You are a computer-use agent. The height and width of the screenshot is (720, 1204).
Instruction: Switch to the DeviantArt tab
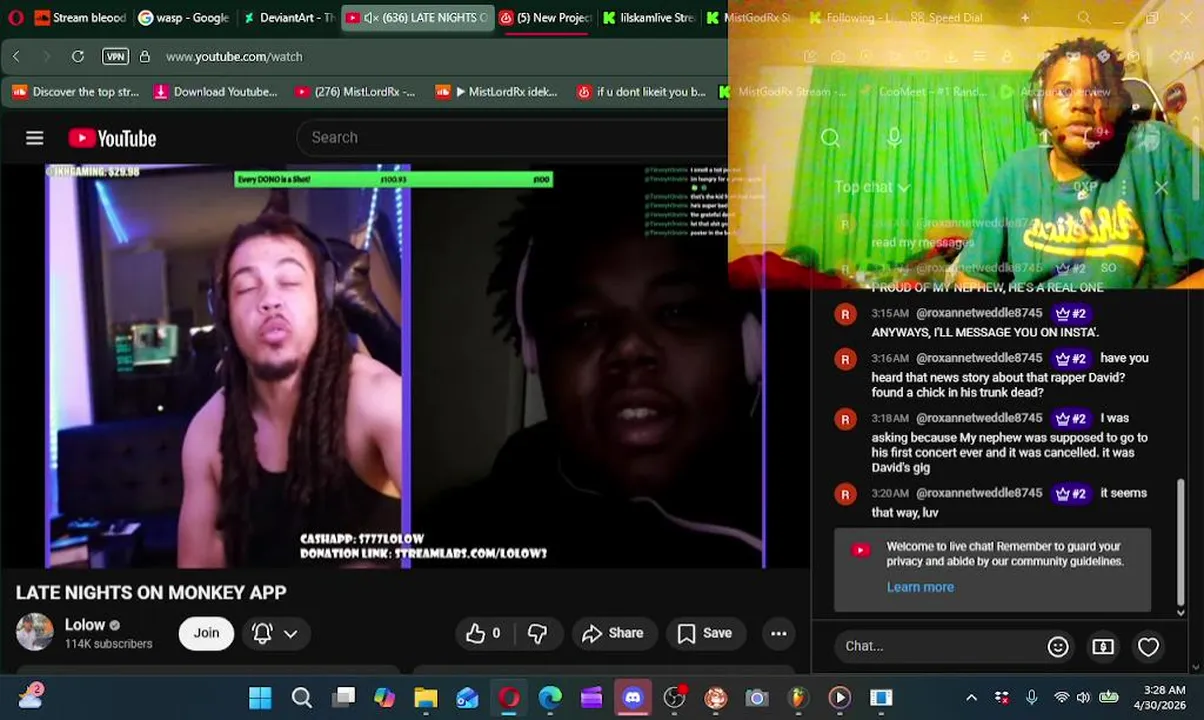[x=288, y=17]
